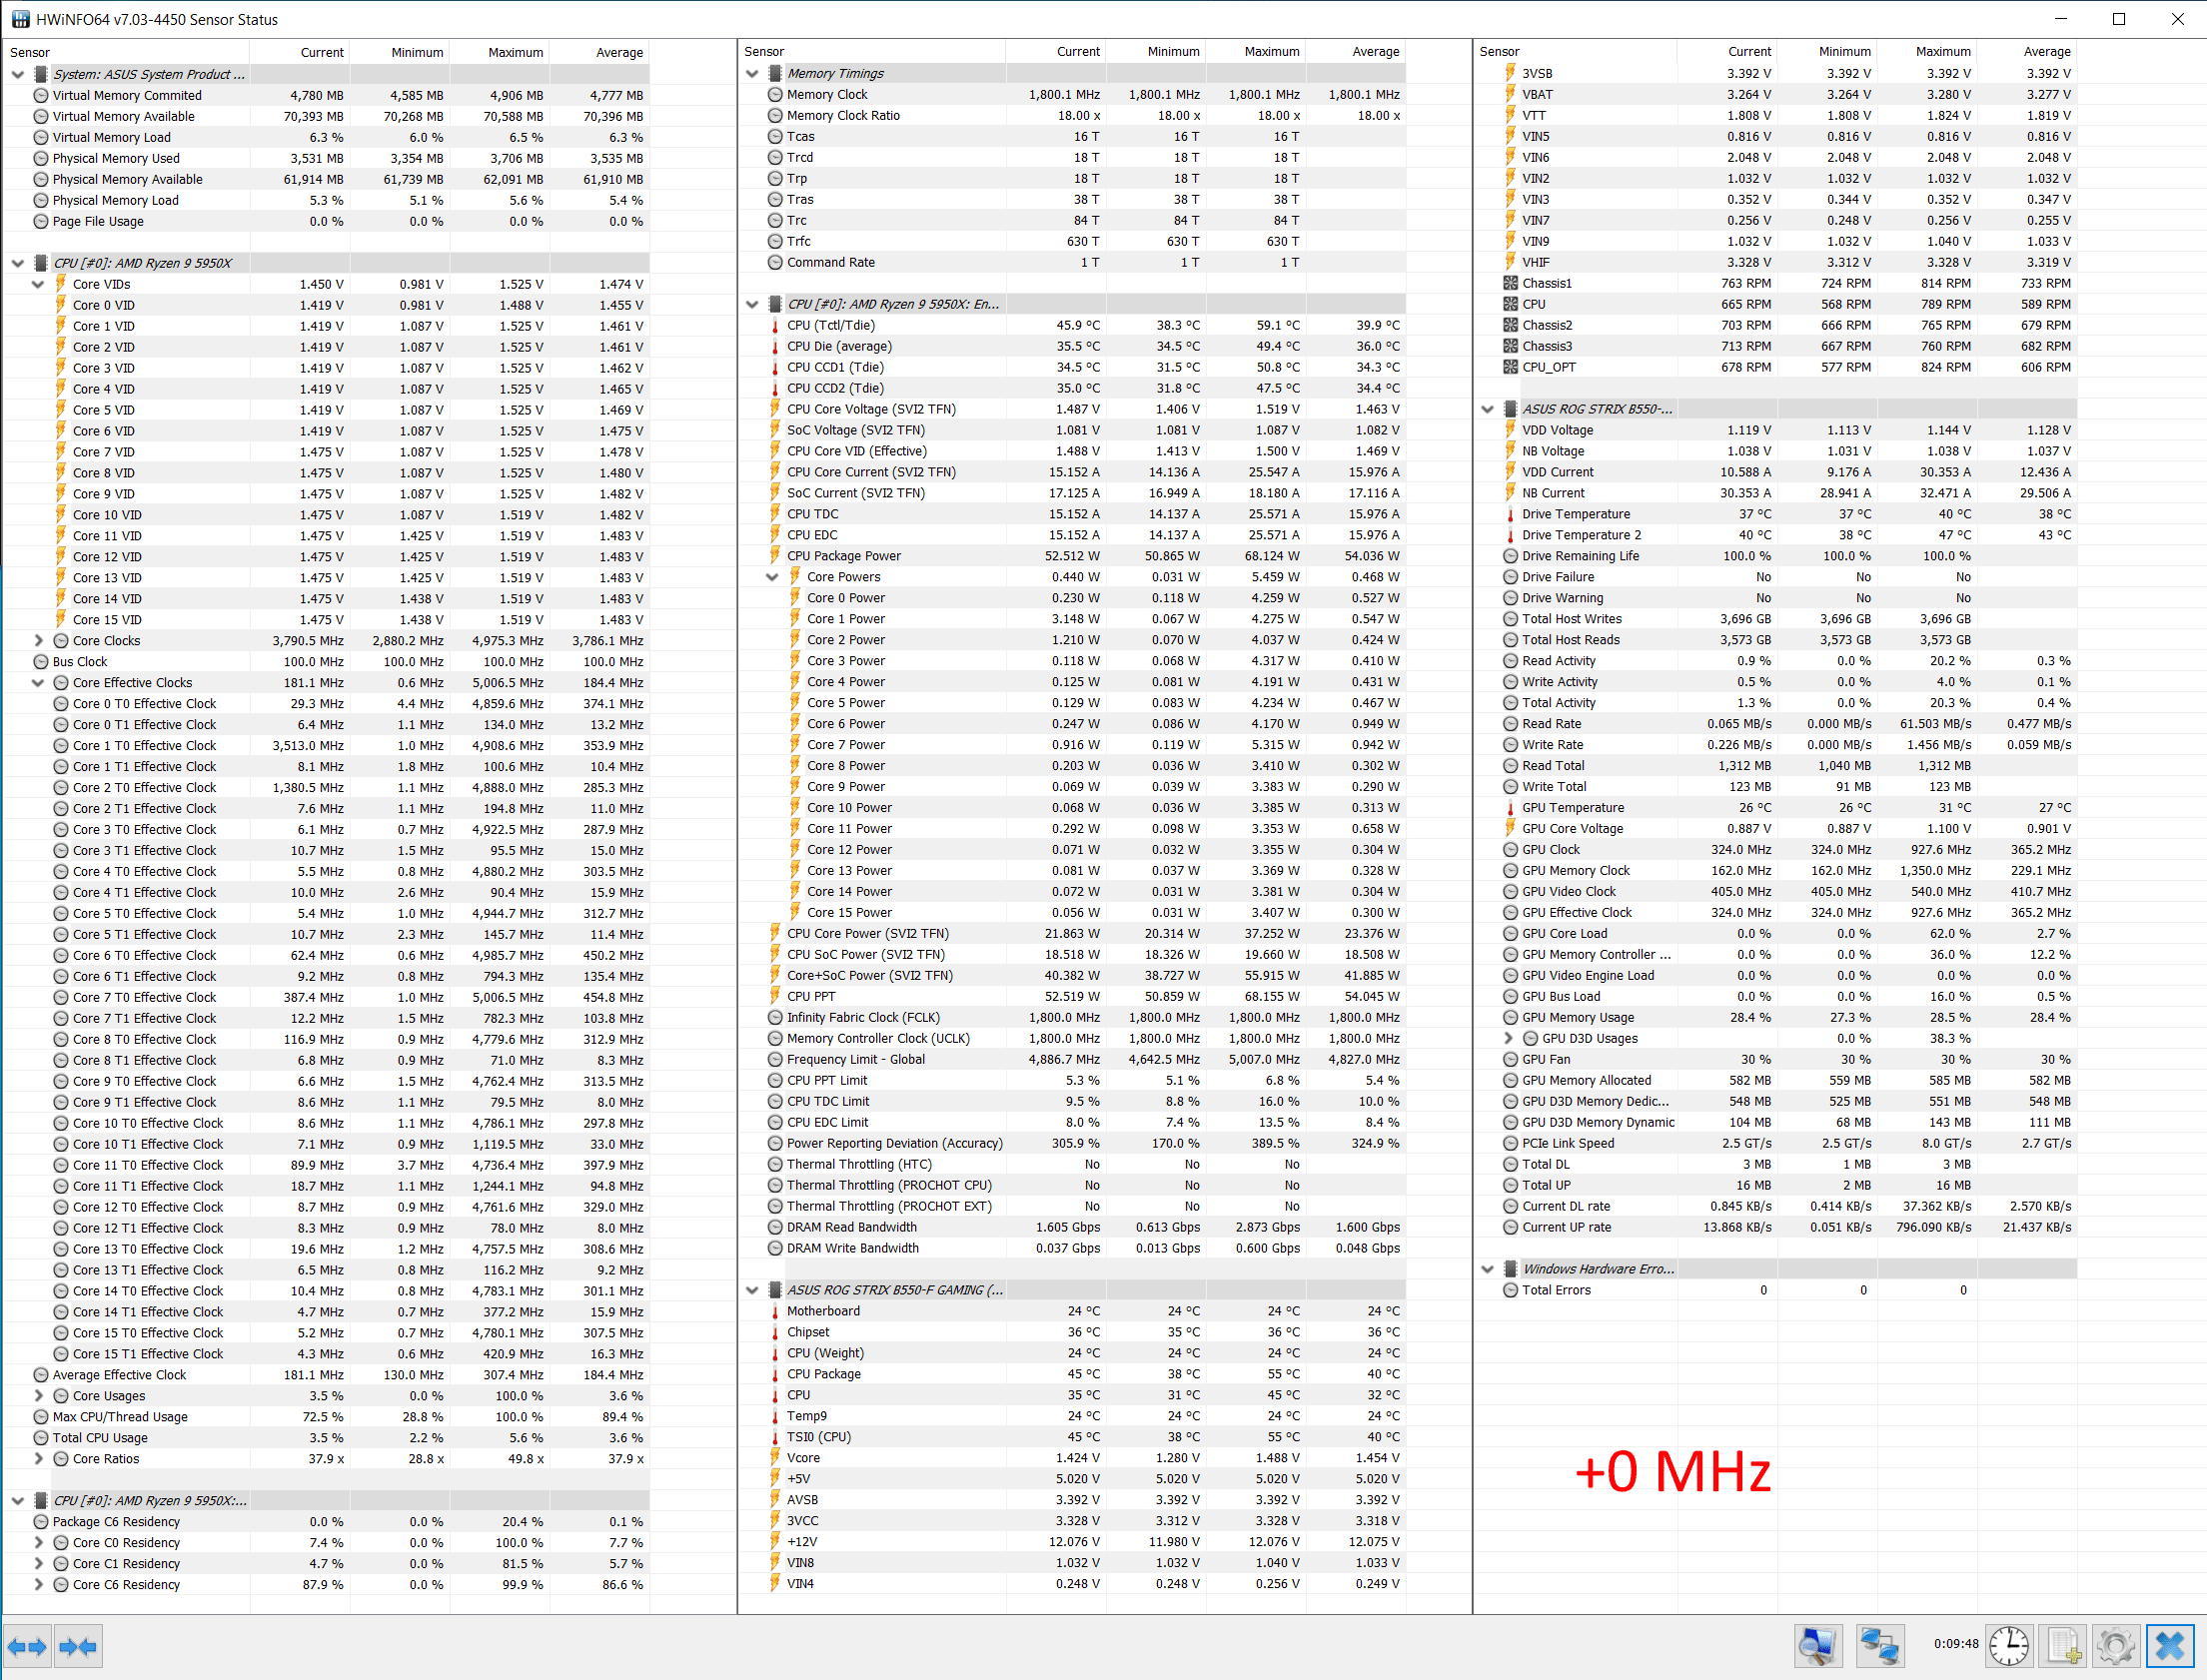Click the circle icon beside Bus Clock
The height and width of the screenshot is (1680, 2207).
point(41,662)
